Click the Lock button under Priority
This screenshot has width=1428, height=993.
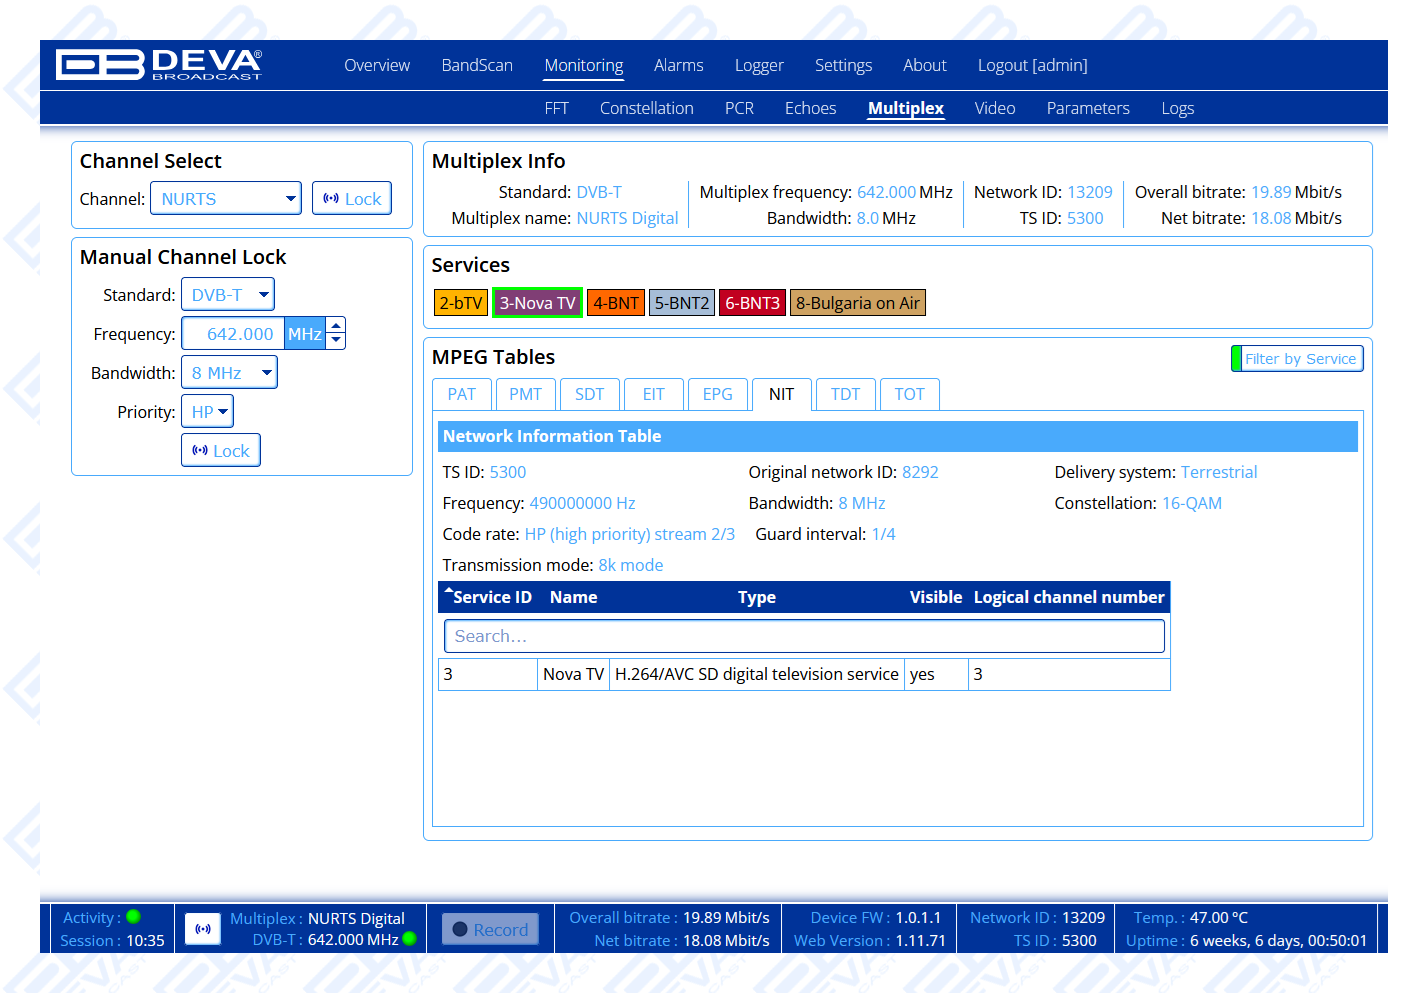(x=221, y=451)
